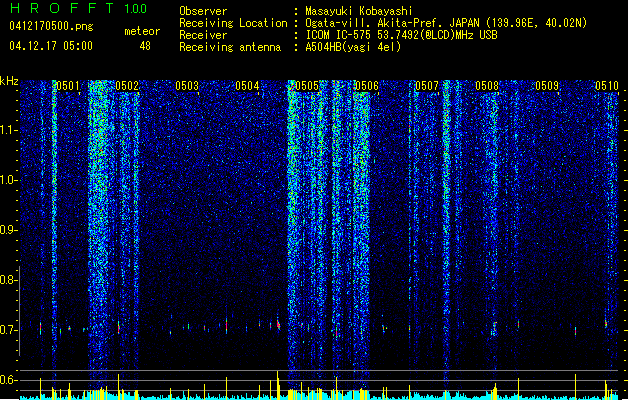Viewport: 629px width, 400px height.
Task: Click the 0501 time marker
Action: pyautogui.click(x=67, y=85)
